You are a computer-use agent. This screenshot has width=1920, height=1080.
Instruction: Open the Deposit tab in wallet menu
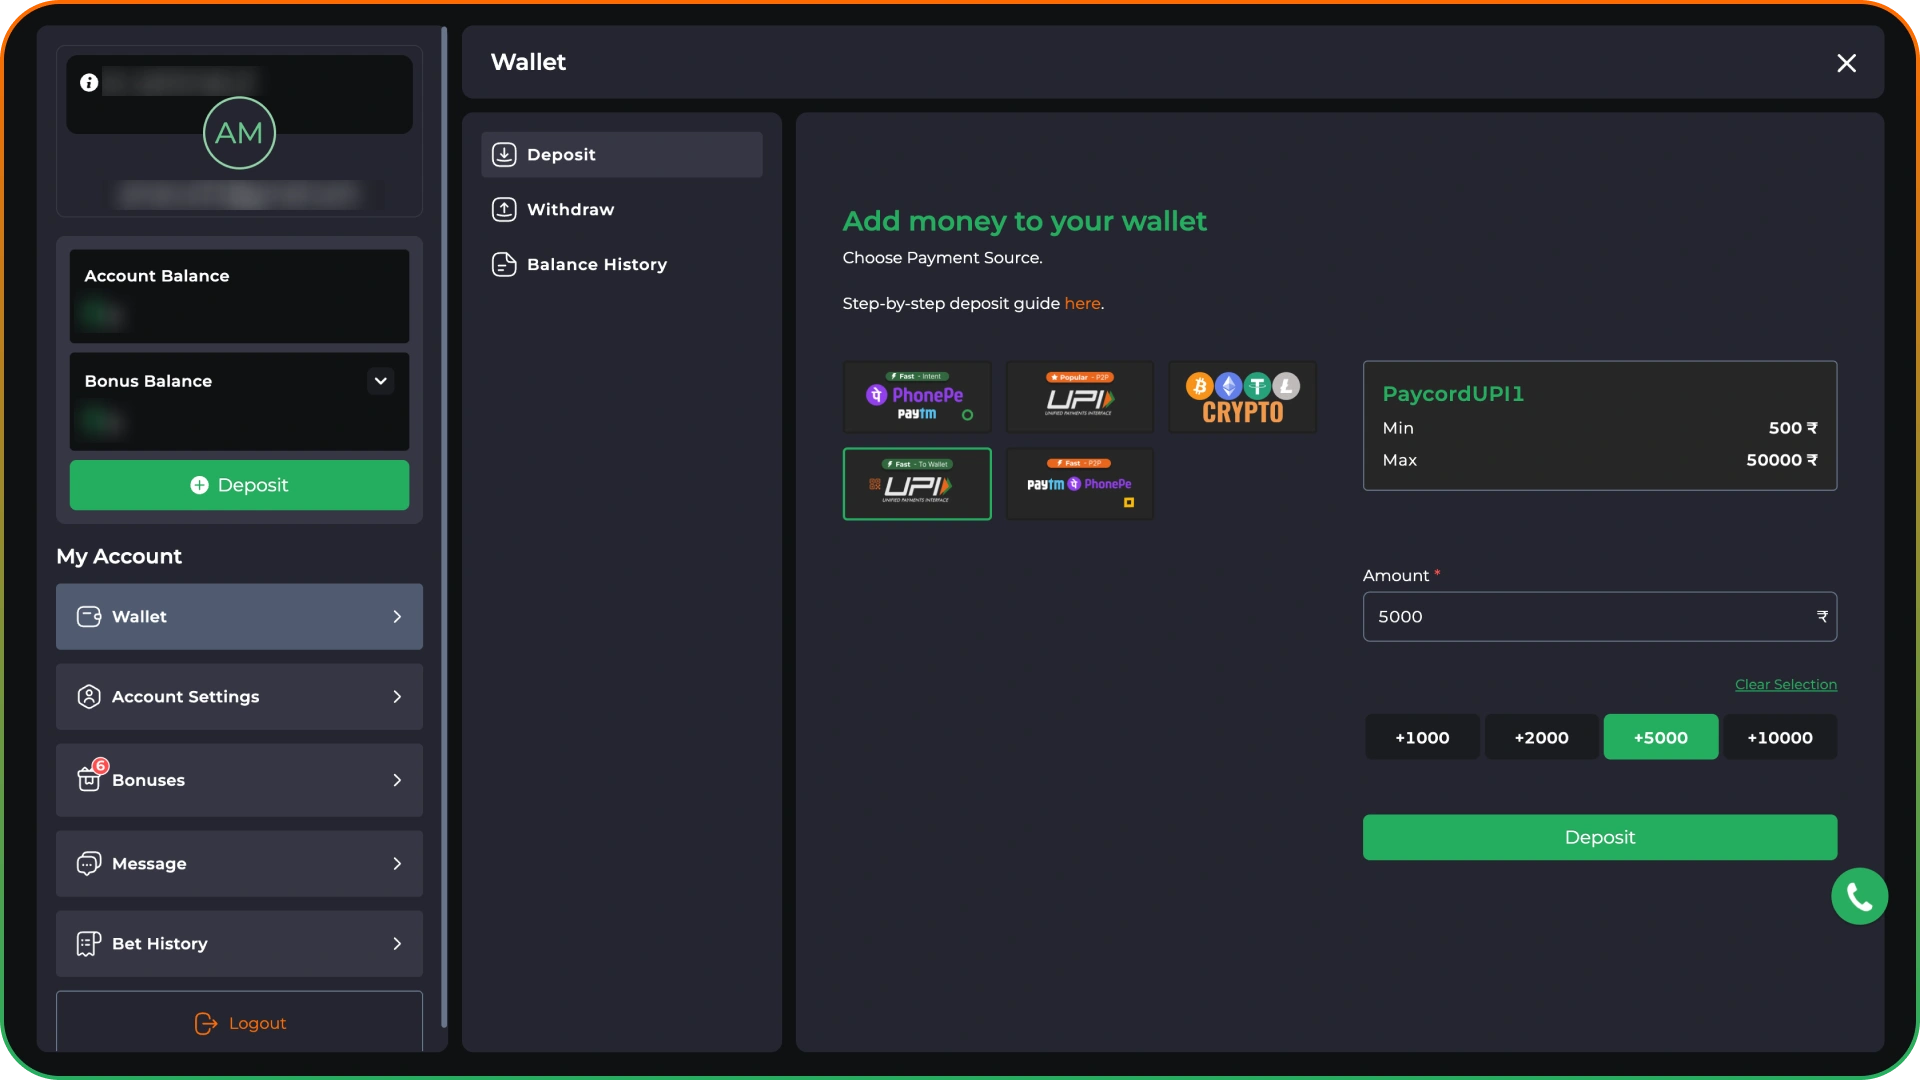click(621, 155)
